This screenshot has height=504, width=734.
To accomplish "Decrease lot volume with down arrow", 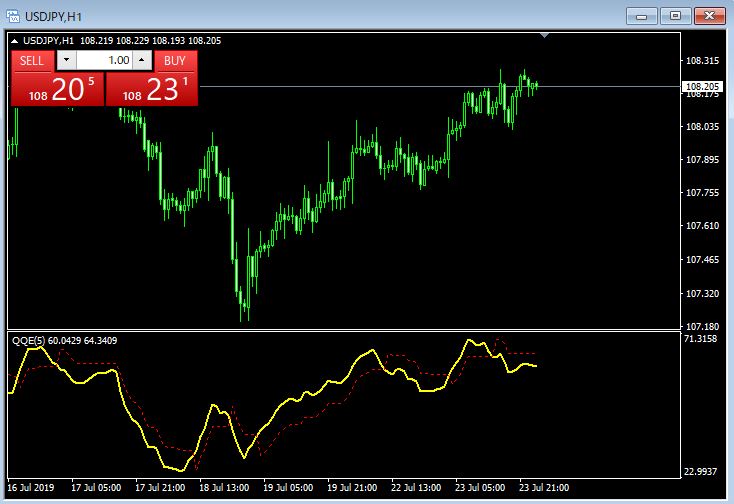I will pyautogui.click(x=66, y=60).
